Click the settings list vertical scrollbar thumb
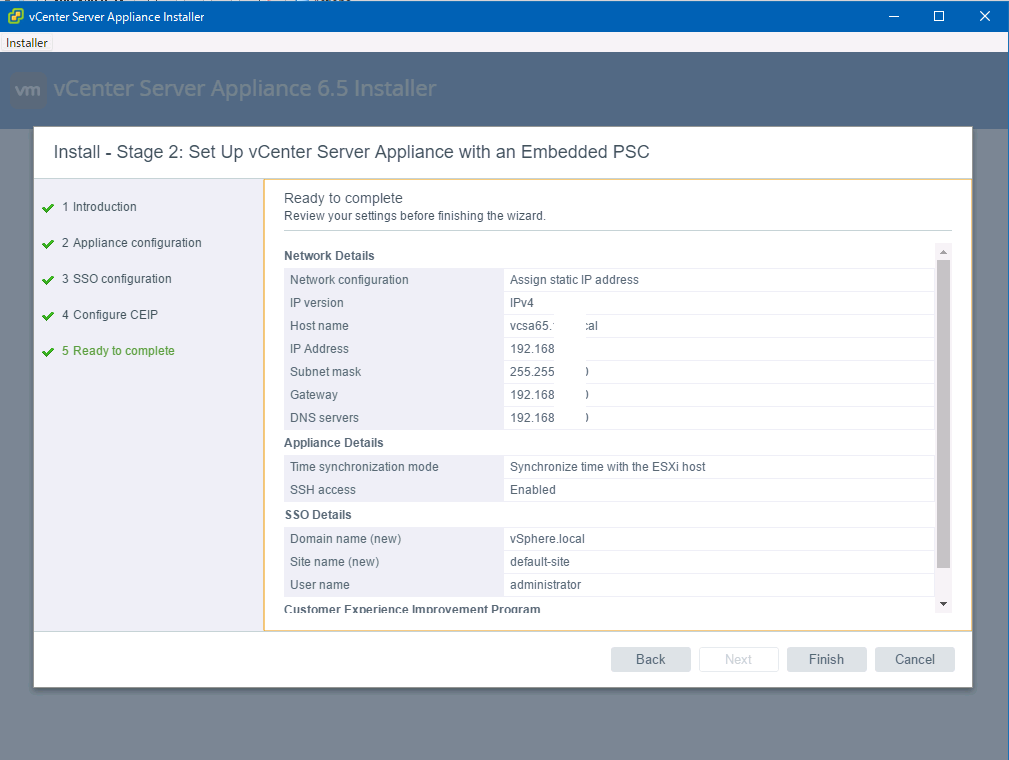 [943, 414]
